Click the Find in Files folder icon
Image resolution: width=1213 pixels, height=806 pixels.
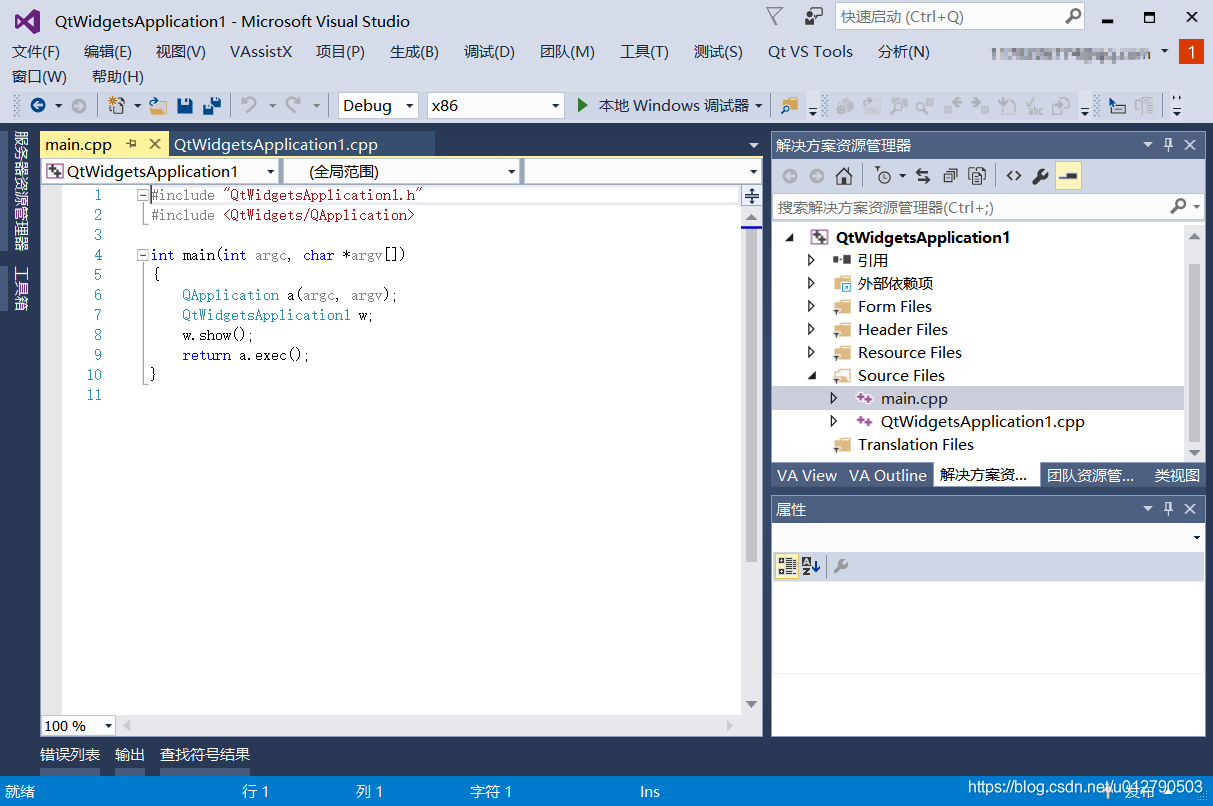(790, 105)
